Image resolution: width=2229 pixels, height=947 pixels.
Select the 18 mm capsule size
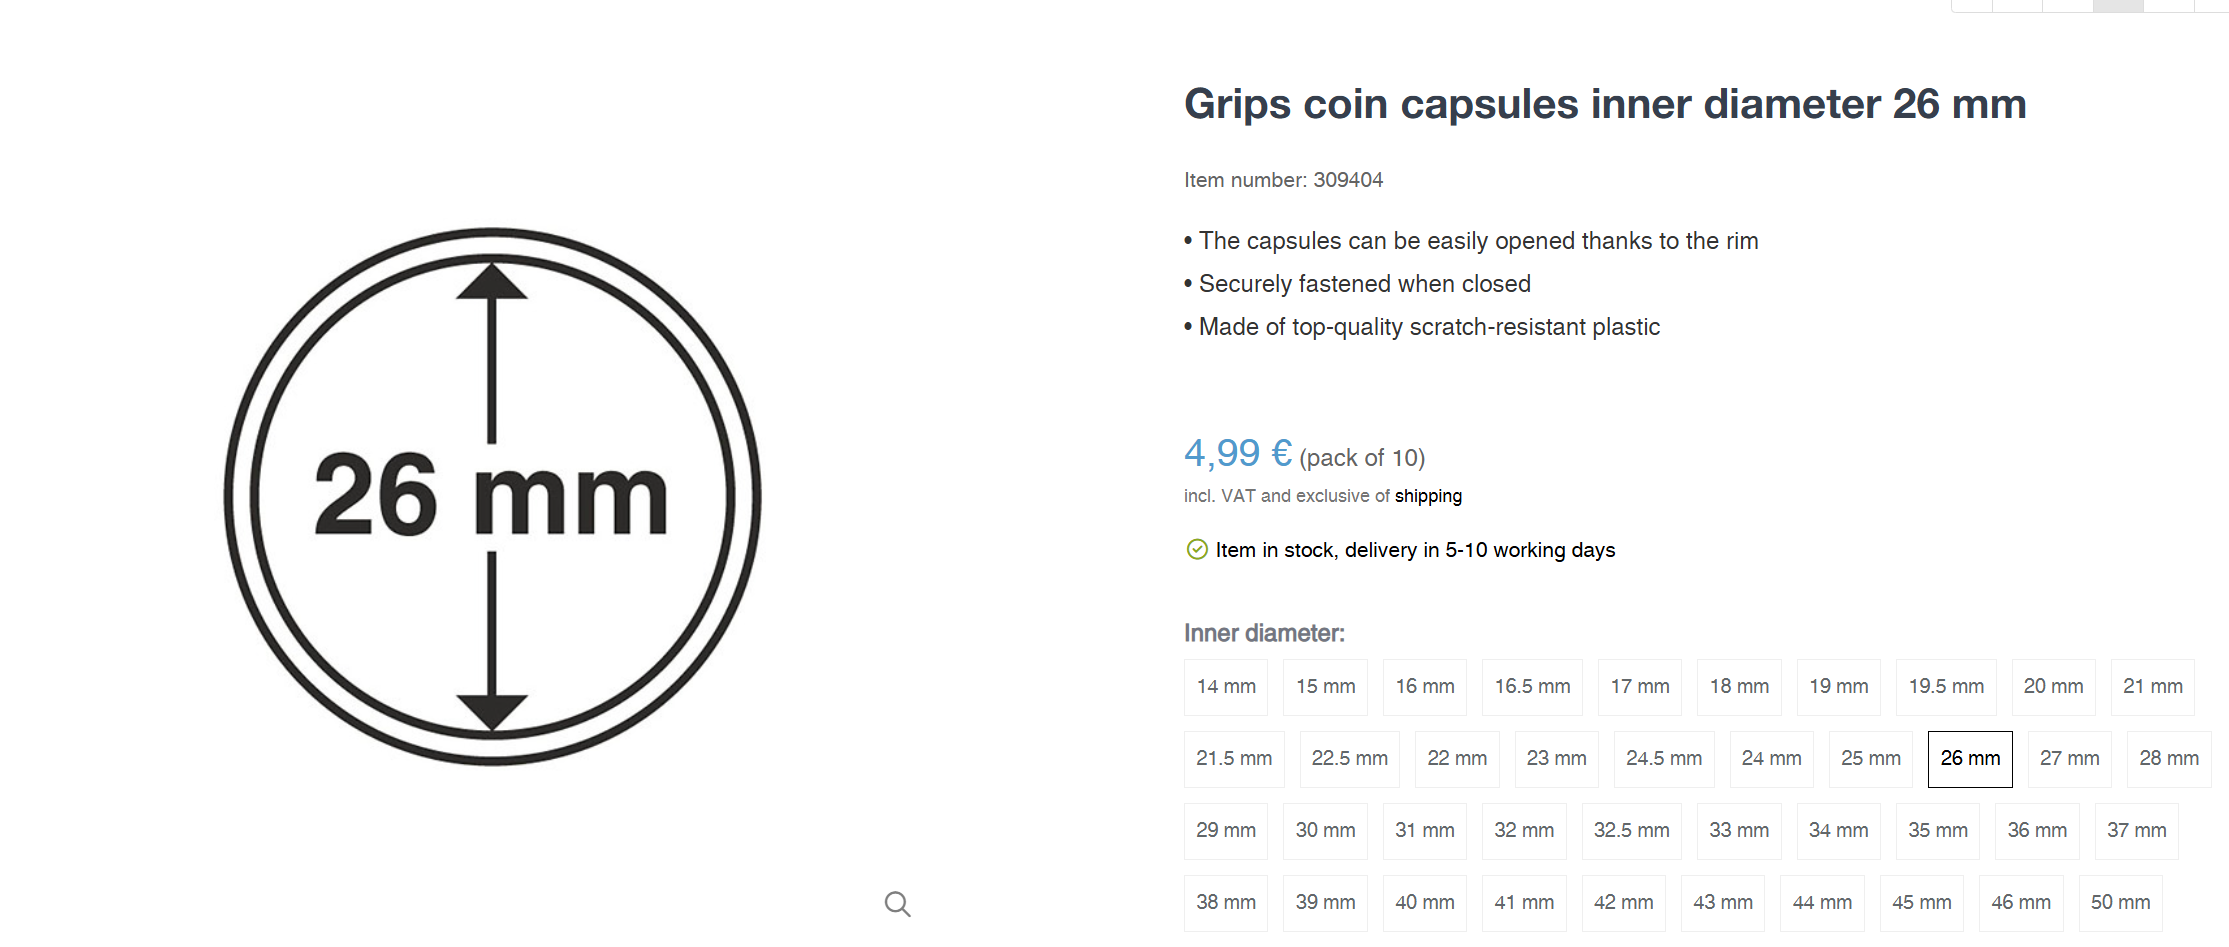pos(1739,687)
